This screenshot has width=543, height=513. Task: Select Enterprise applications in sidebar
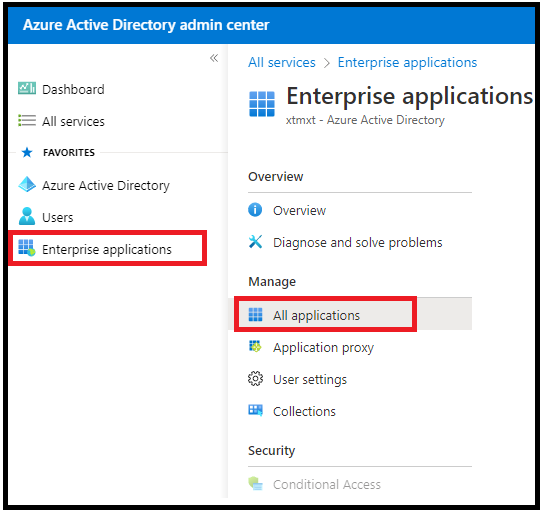pos(107,248)
